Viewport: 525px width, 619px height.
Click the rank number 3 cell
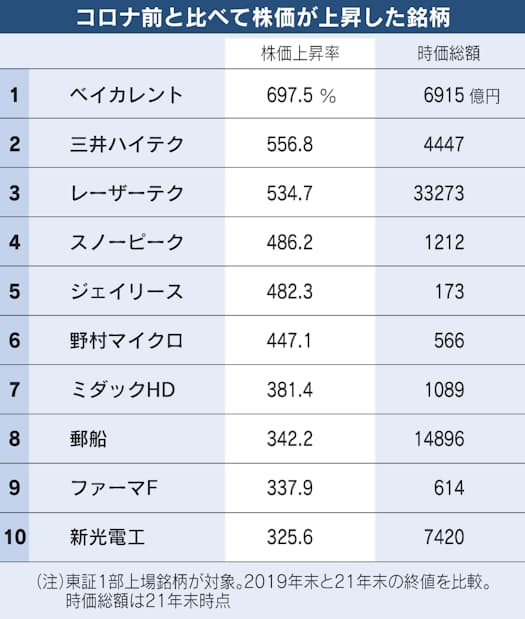(15, 193)
